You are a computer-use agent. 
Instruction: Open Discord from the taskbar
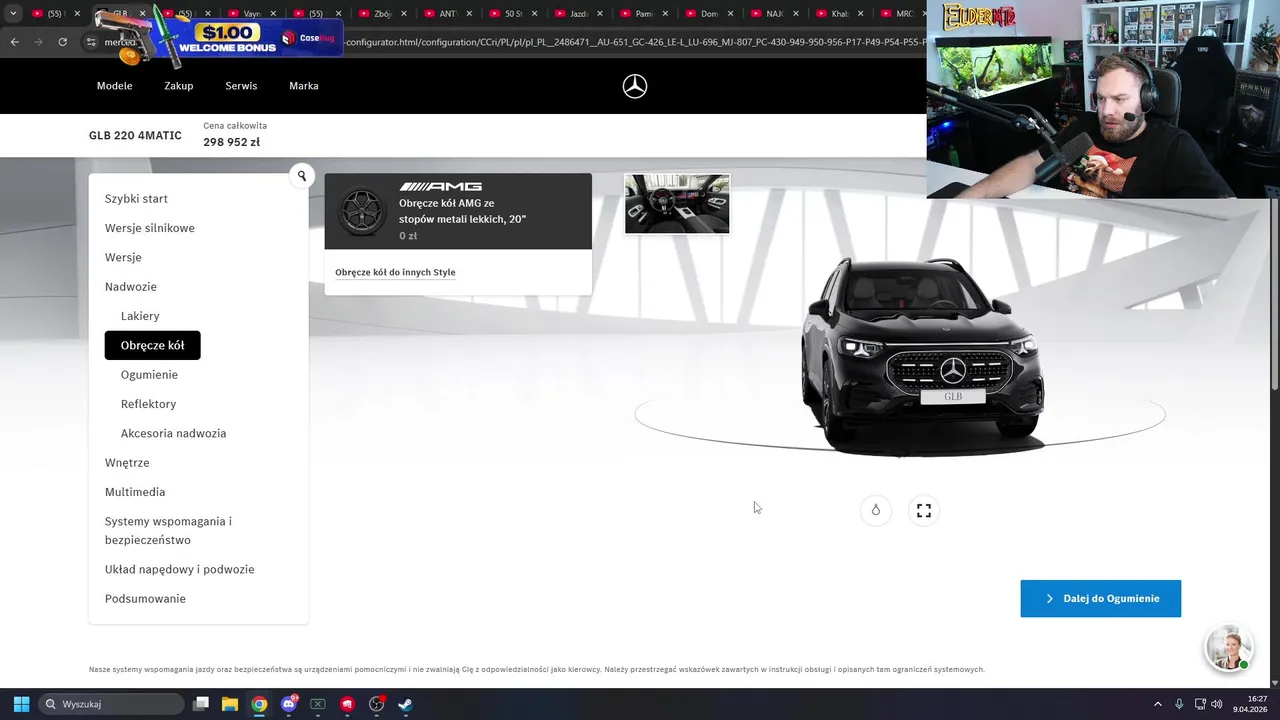point(289,704)
